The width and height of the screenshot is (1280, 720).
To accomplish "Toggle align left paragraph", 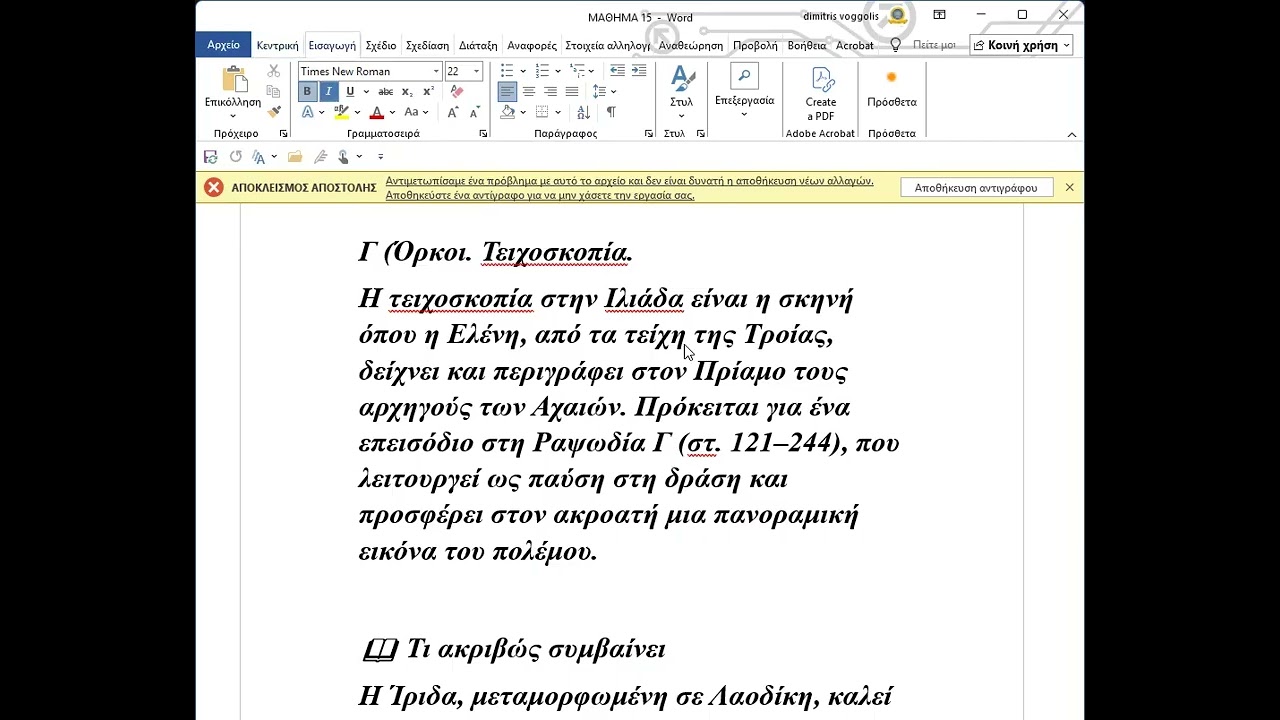I will (507, 91).
